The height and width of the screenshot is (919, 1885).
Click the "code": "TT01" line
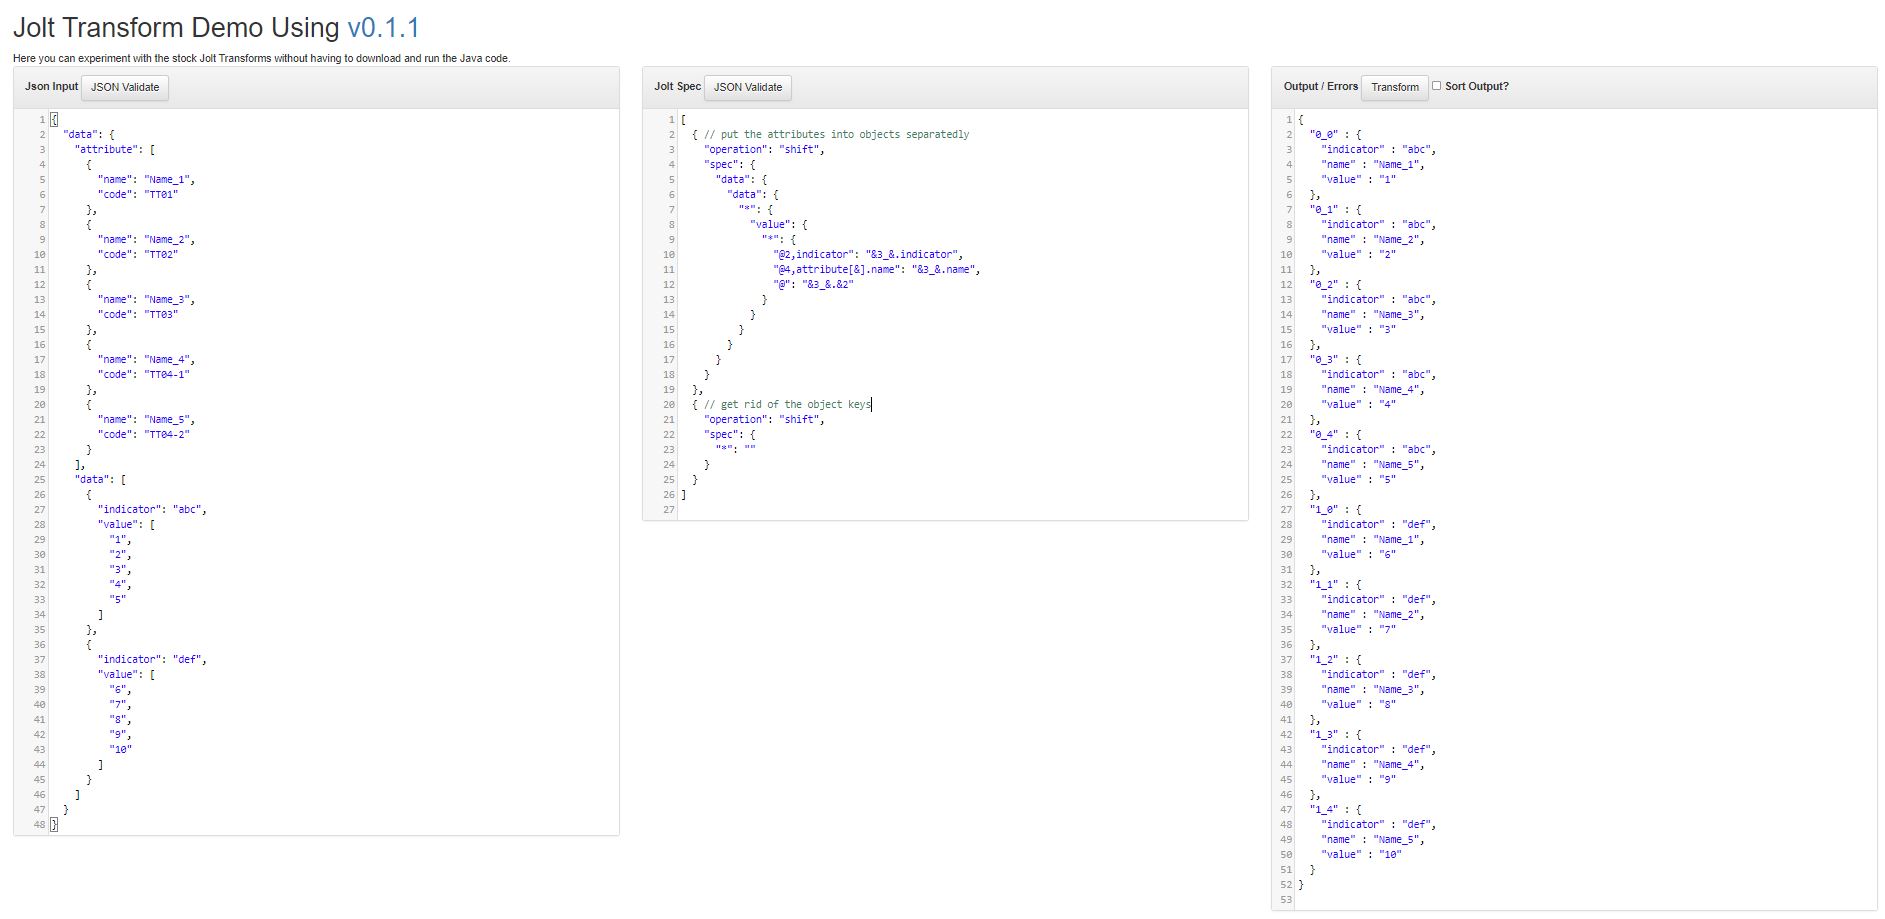[x=138, y=195]
